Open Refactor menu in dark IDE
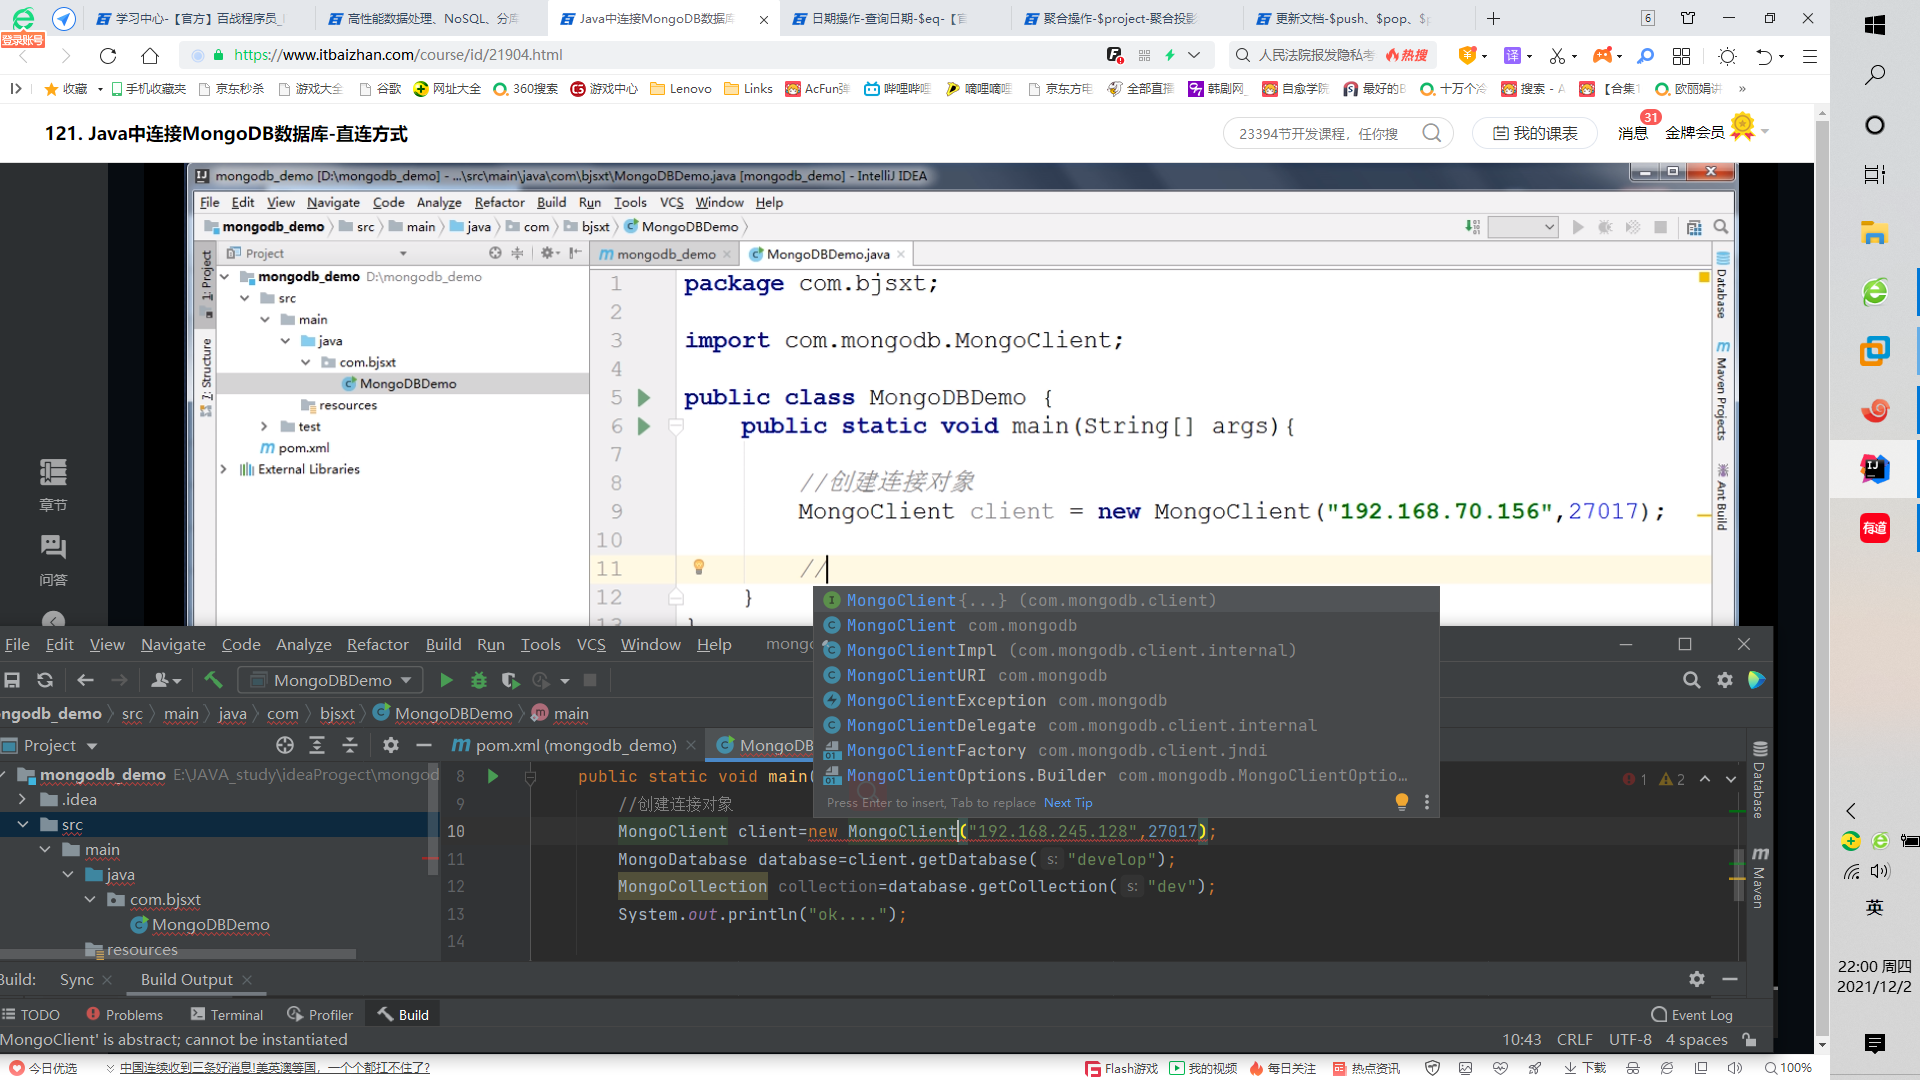 [x=377, y=644]
